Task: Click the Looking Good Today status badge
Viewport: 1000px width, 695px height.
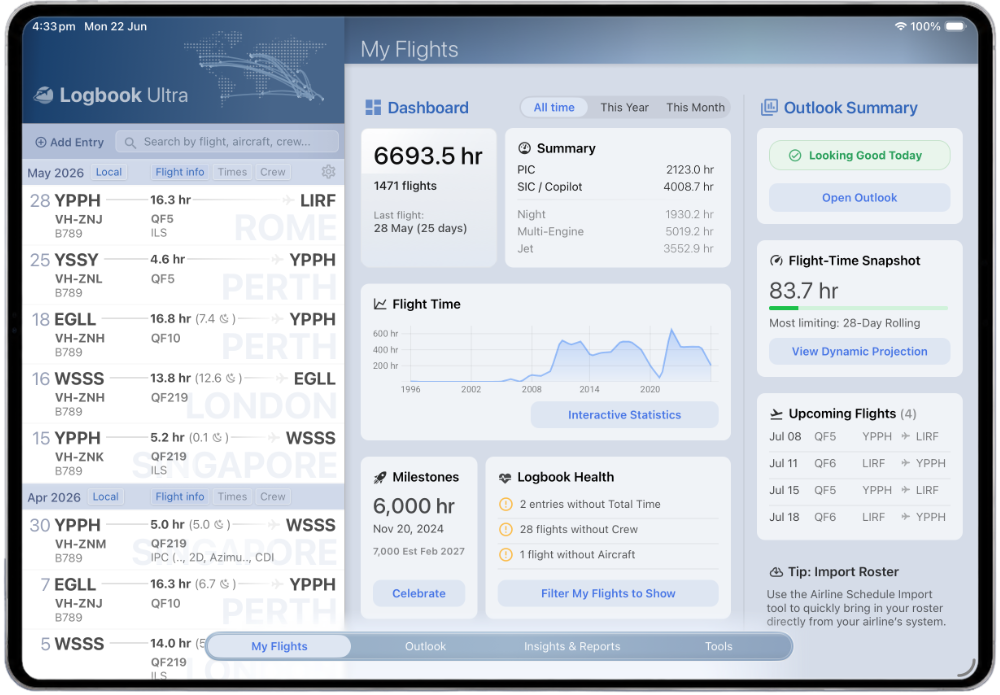Action: [x=859, y=156]
